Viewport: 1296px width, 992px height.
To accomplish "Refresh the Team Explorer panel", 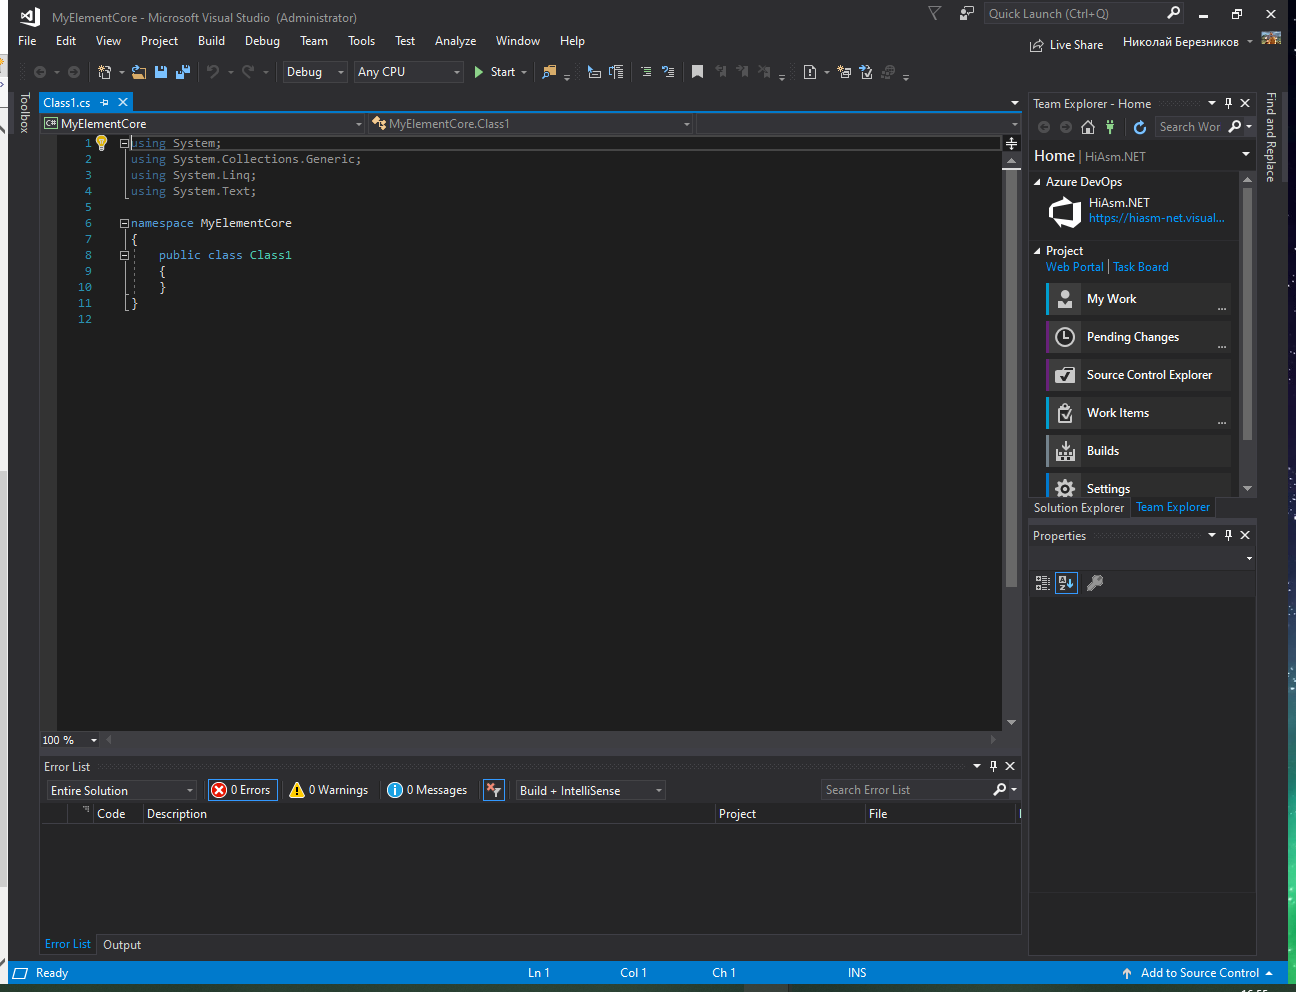I will (x=1139, y=127).
